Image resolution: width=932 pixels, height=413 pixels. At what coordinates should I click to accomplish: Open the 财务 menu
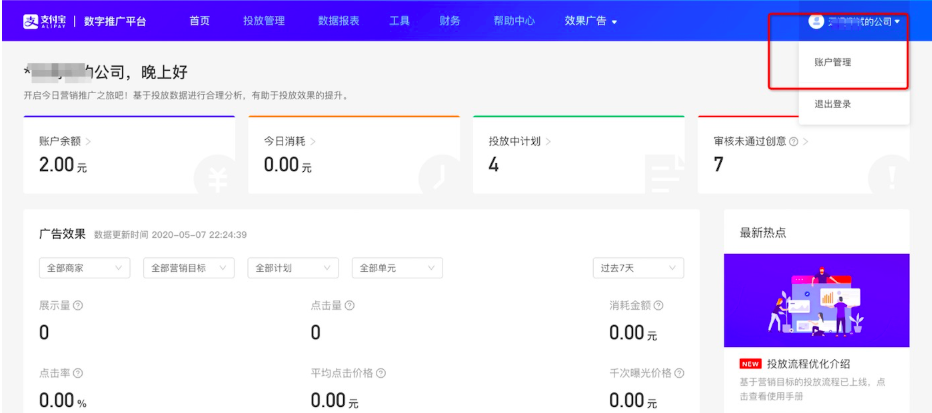coord(450,21)
